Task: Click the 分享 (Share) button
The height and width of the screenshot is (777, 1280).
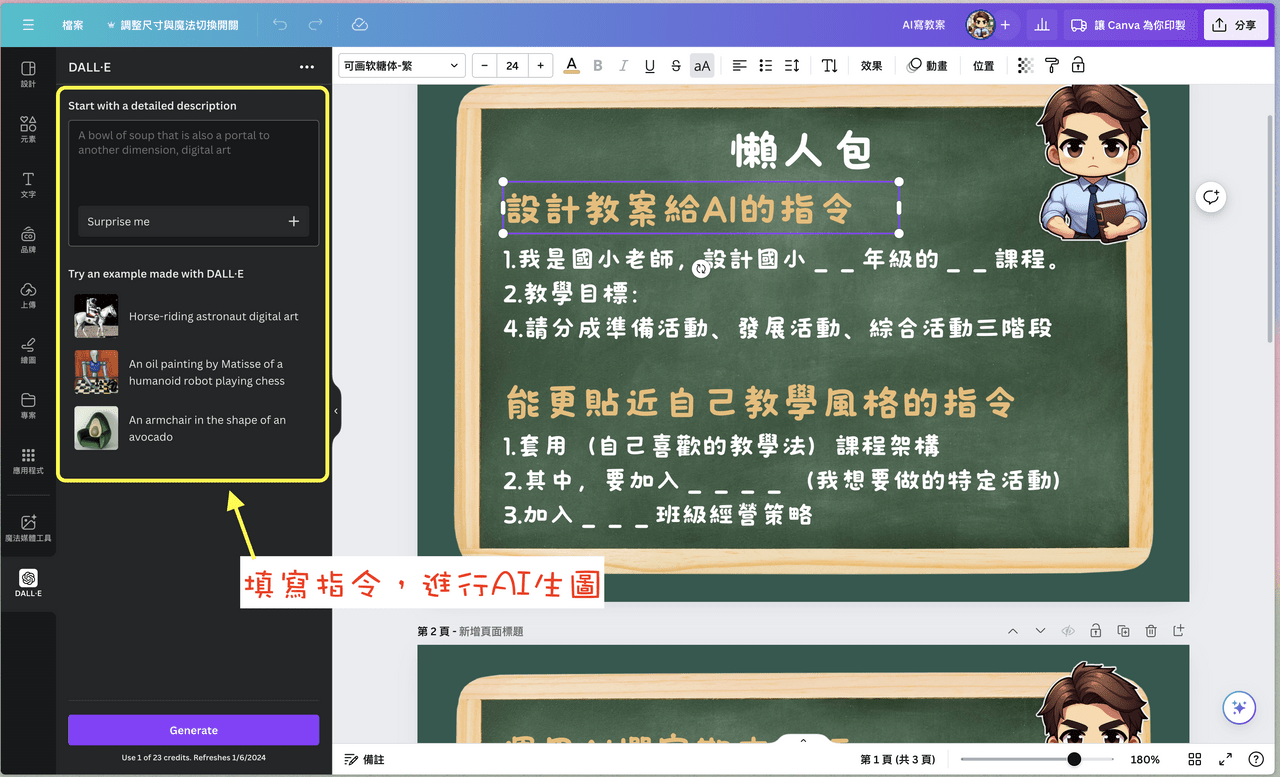Action: [1235, 24]
